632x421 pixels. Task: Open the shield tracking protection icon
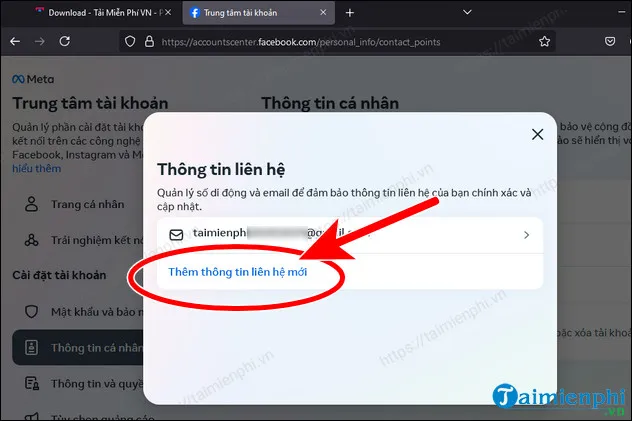pyautogui.click(x=130, y=41)
